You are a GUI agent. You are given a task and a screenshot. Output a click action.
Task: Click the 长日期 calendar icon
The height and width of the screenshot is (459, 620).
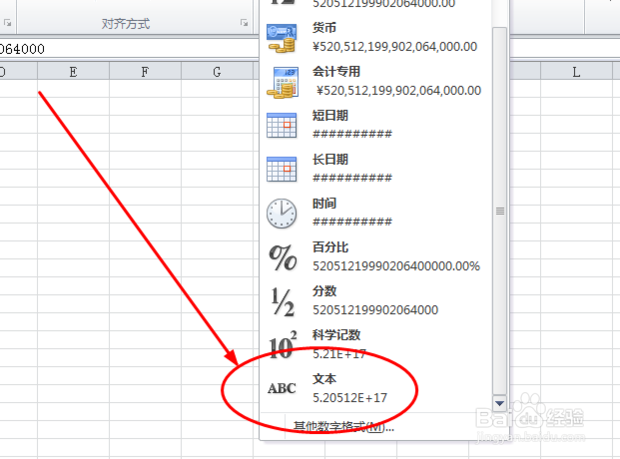coord(282,170)
